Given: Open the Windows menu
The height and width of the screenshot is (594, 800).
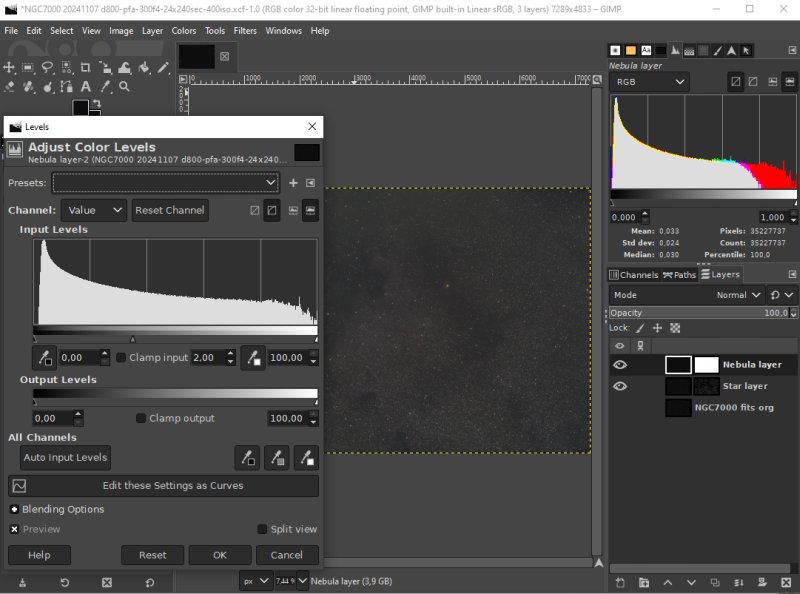Looking at the screenshot, I should pyautogui.click(x=283, y=31).
